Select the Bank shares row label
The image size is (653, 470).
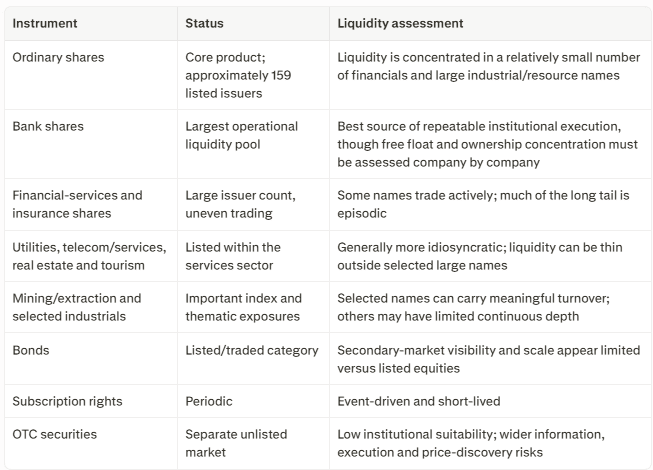click(x=48, y=127)
